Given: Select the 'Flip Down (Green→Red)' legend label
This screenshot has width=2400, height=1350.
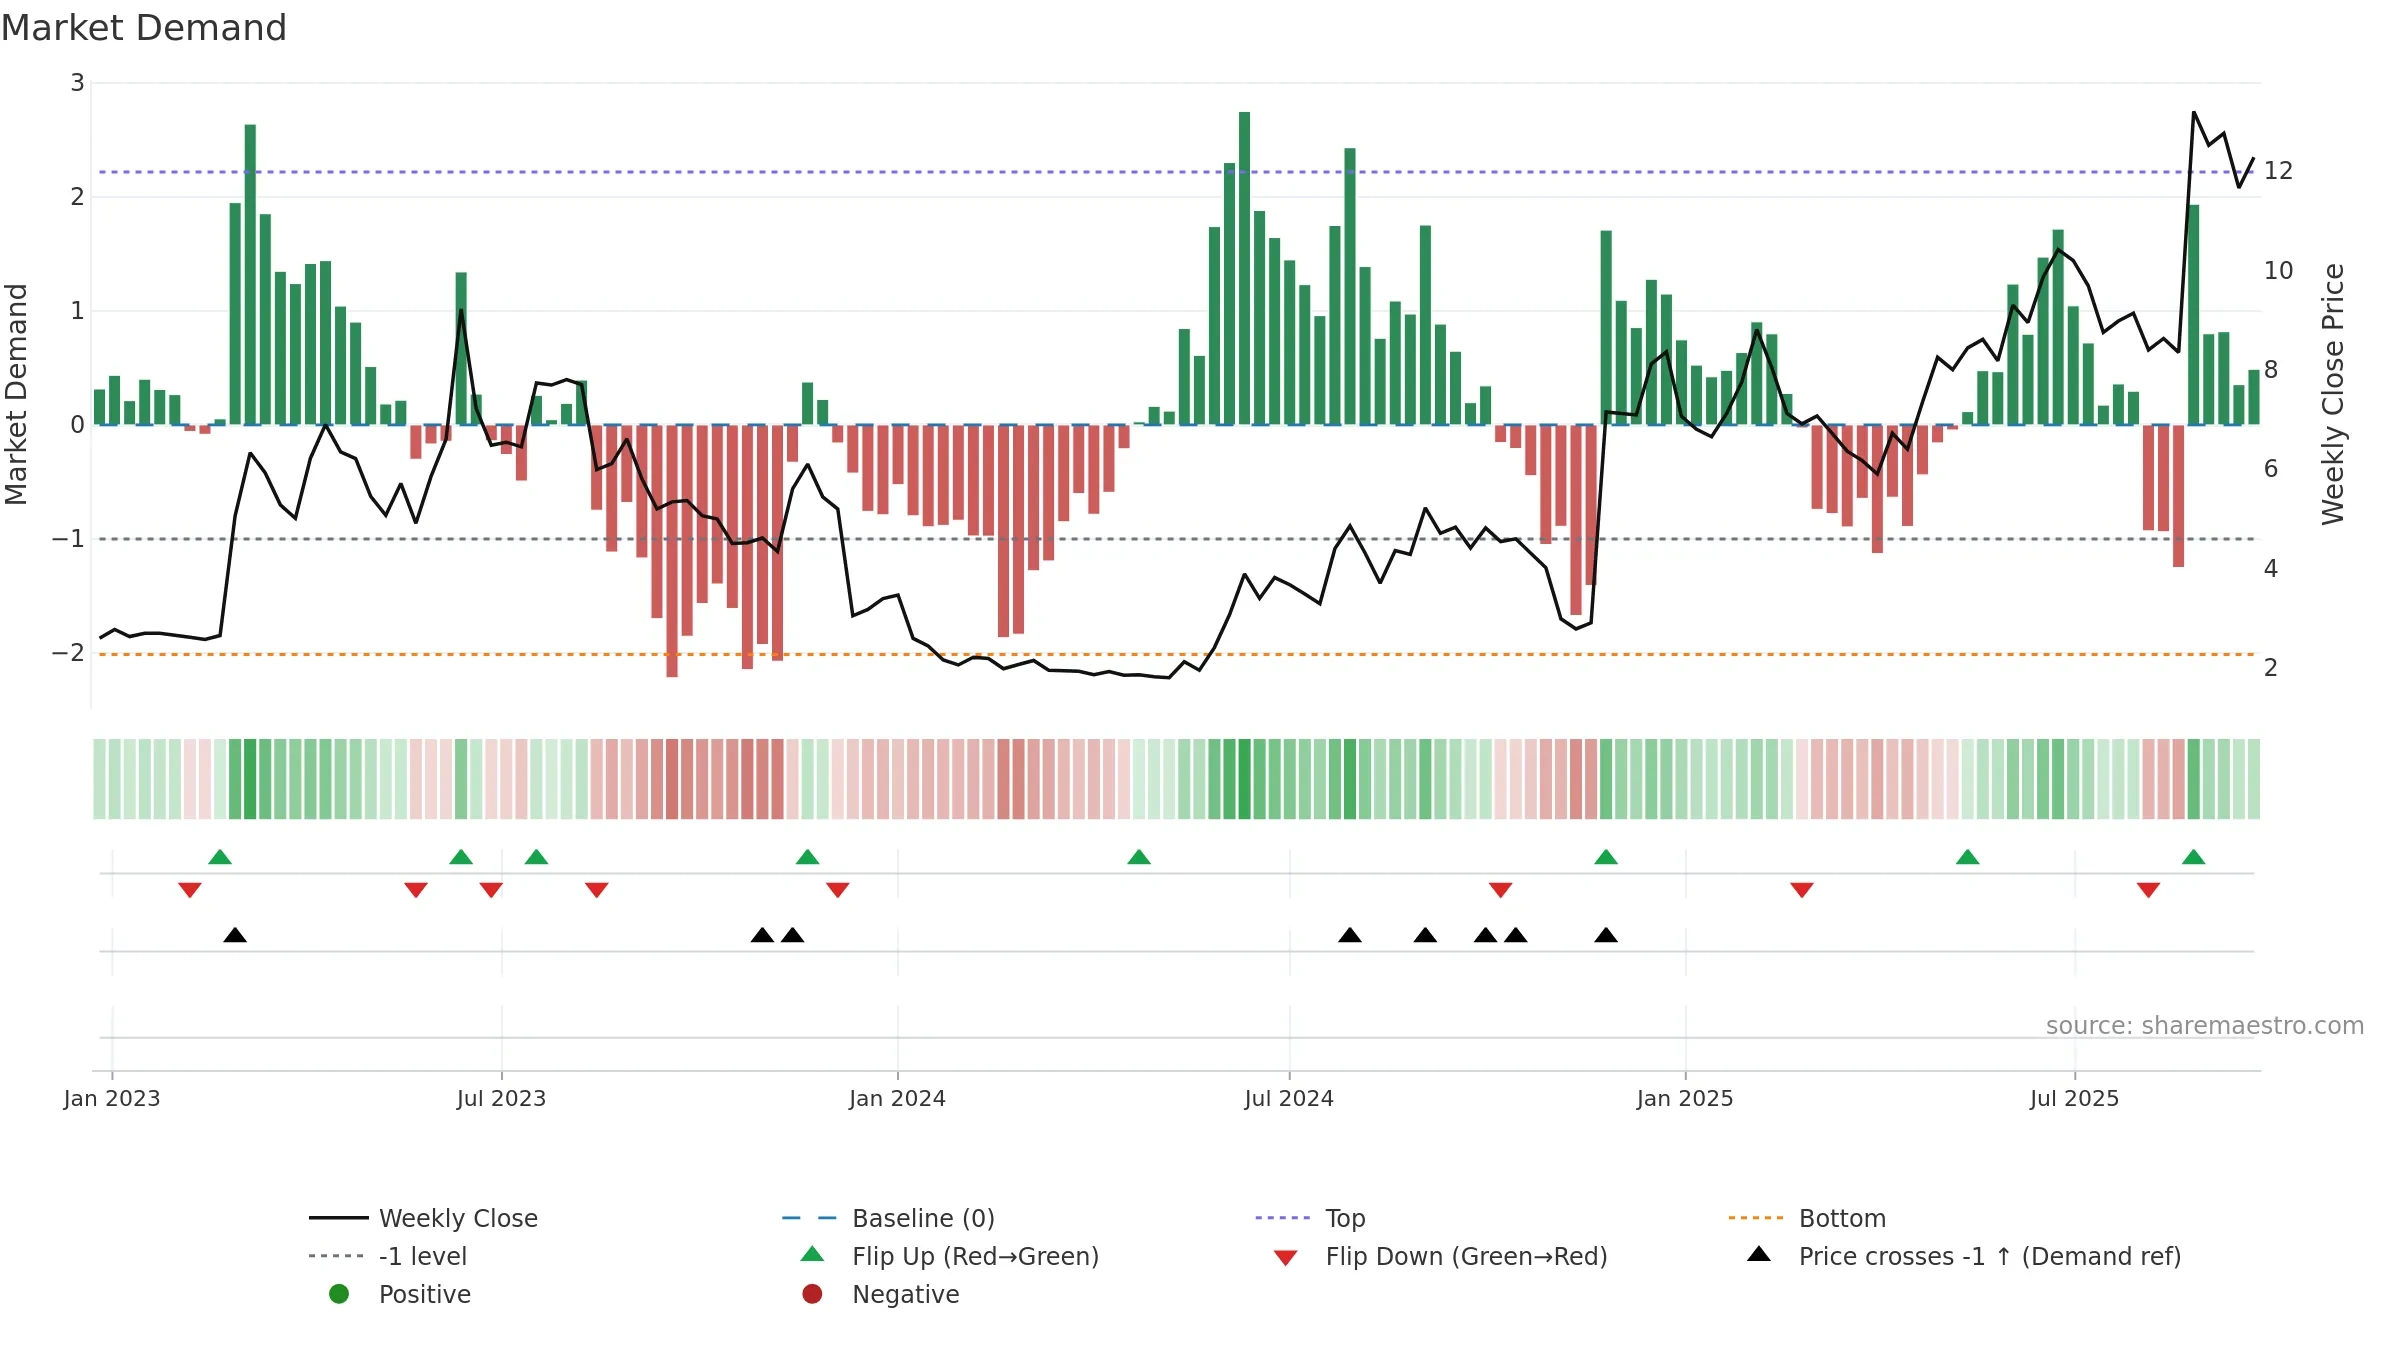Looking at the screenshot, I should tap(1466, 1256).
